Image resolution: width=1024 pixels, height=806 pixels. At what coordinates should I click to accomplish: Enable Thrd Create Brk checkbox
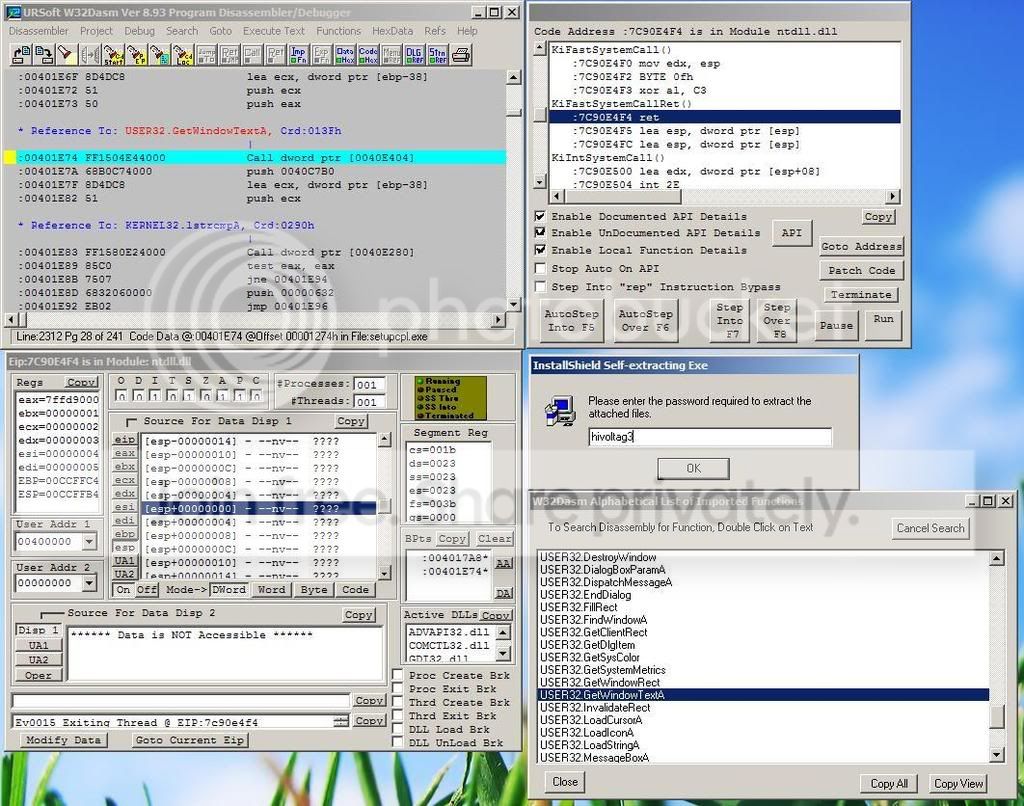(x=397, y=702)
